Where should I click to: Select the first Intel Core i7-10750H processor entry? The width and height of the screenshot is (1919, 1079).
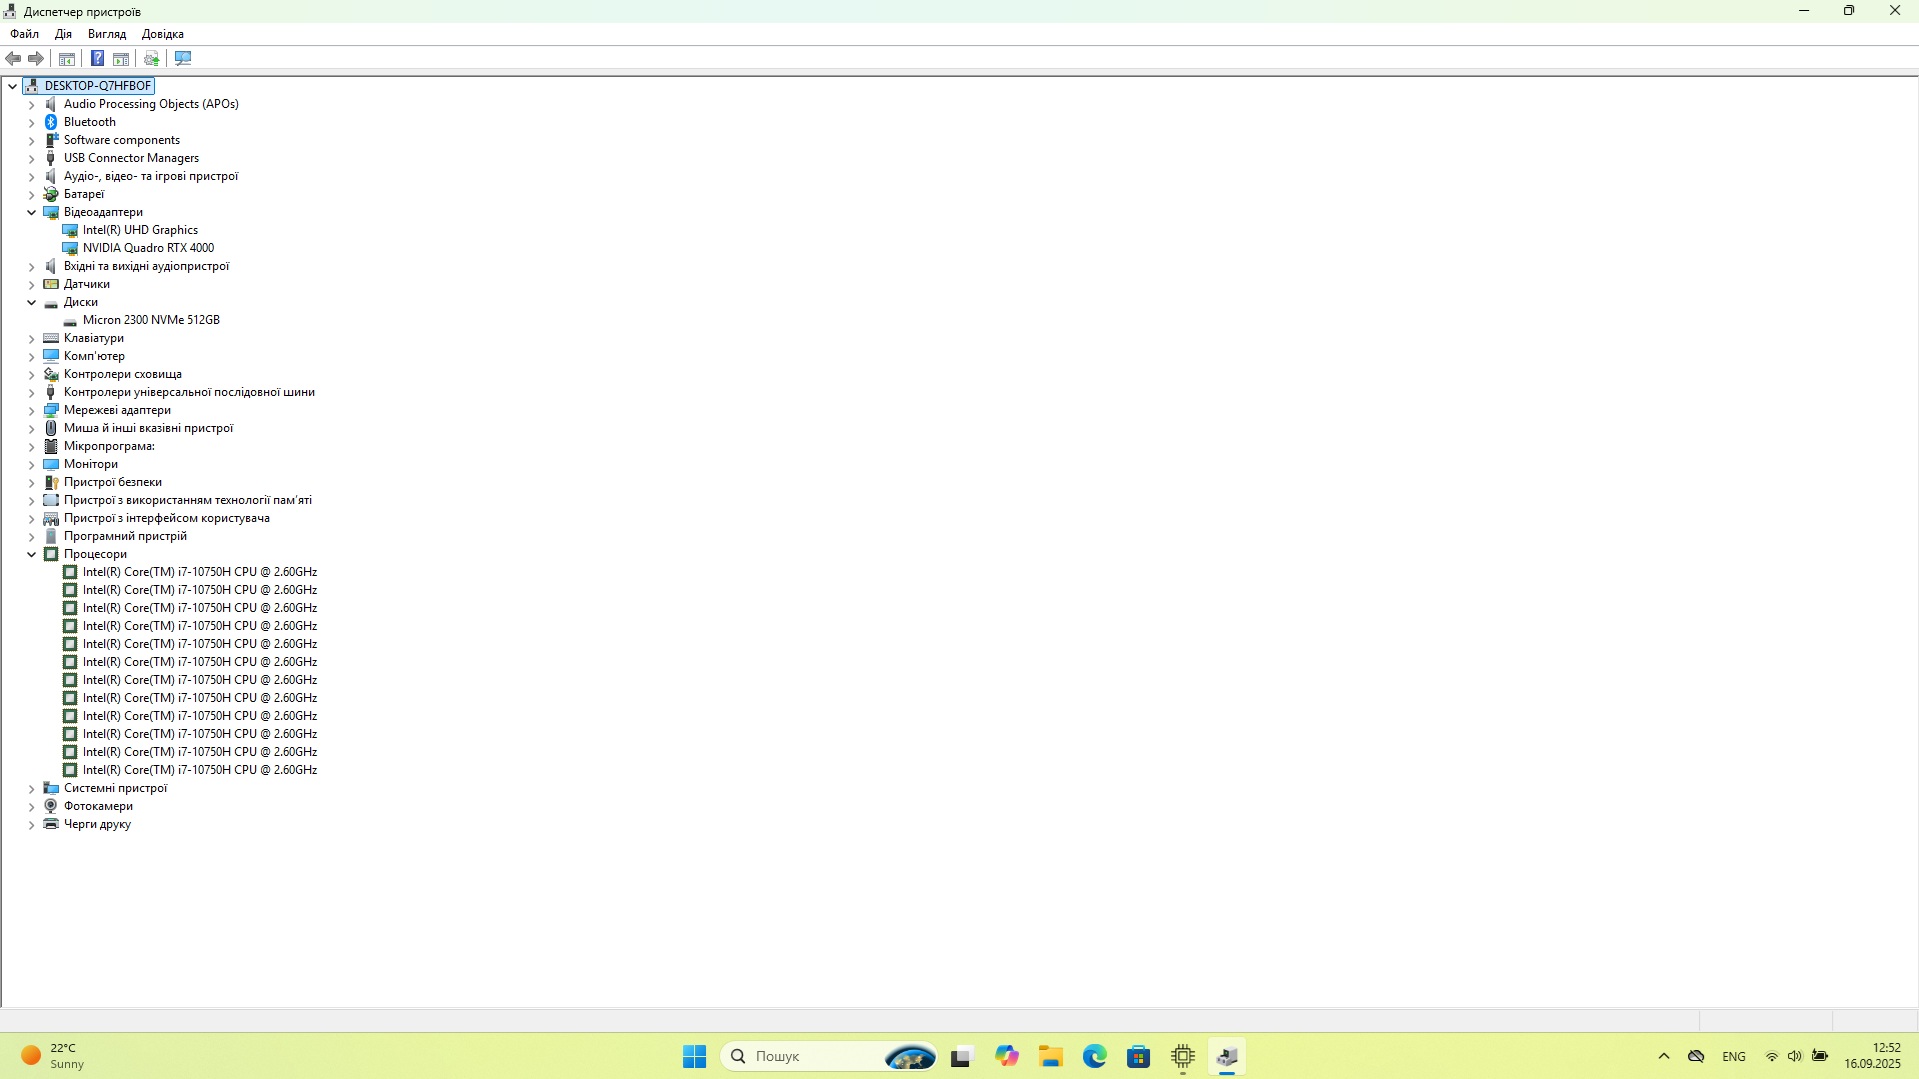point(200,572)
